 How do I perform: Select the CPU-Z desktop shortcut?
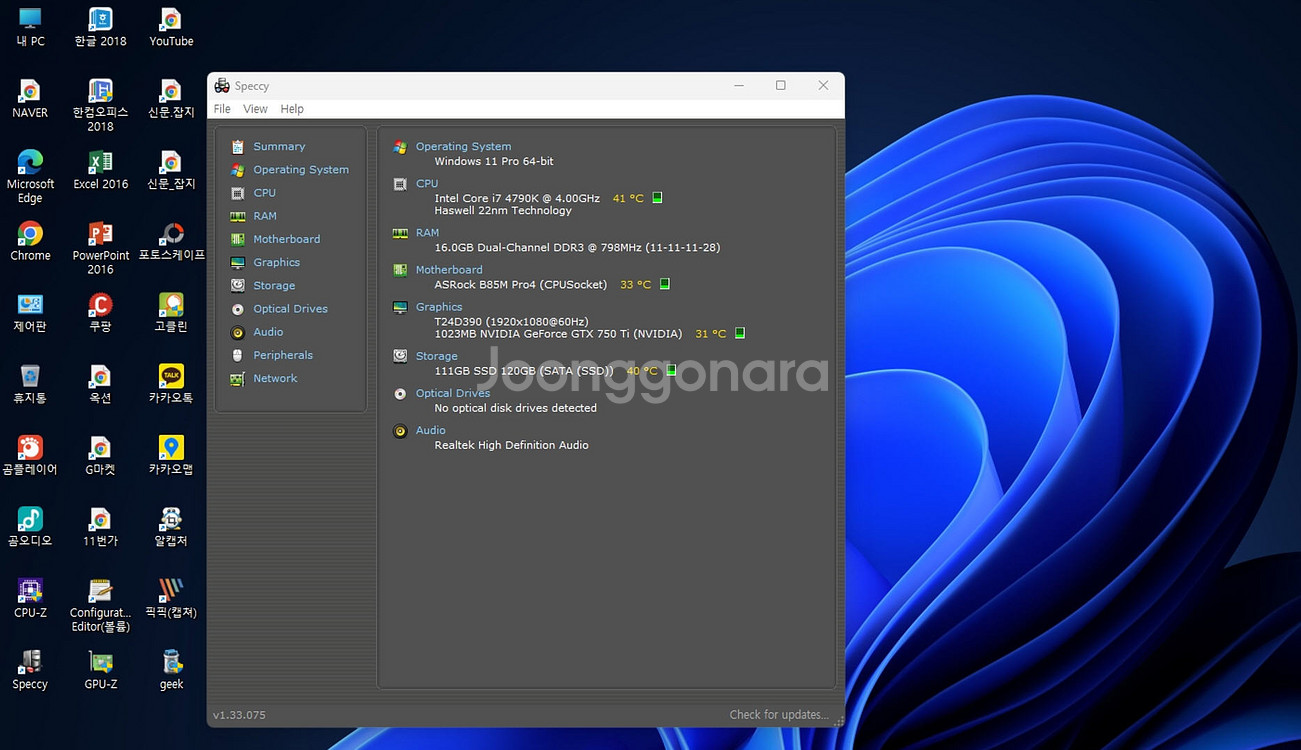30,597
